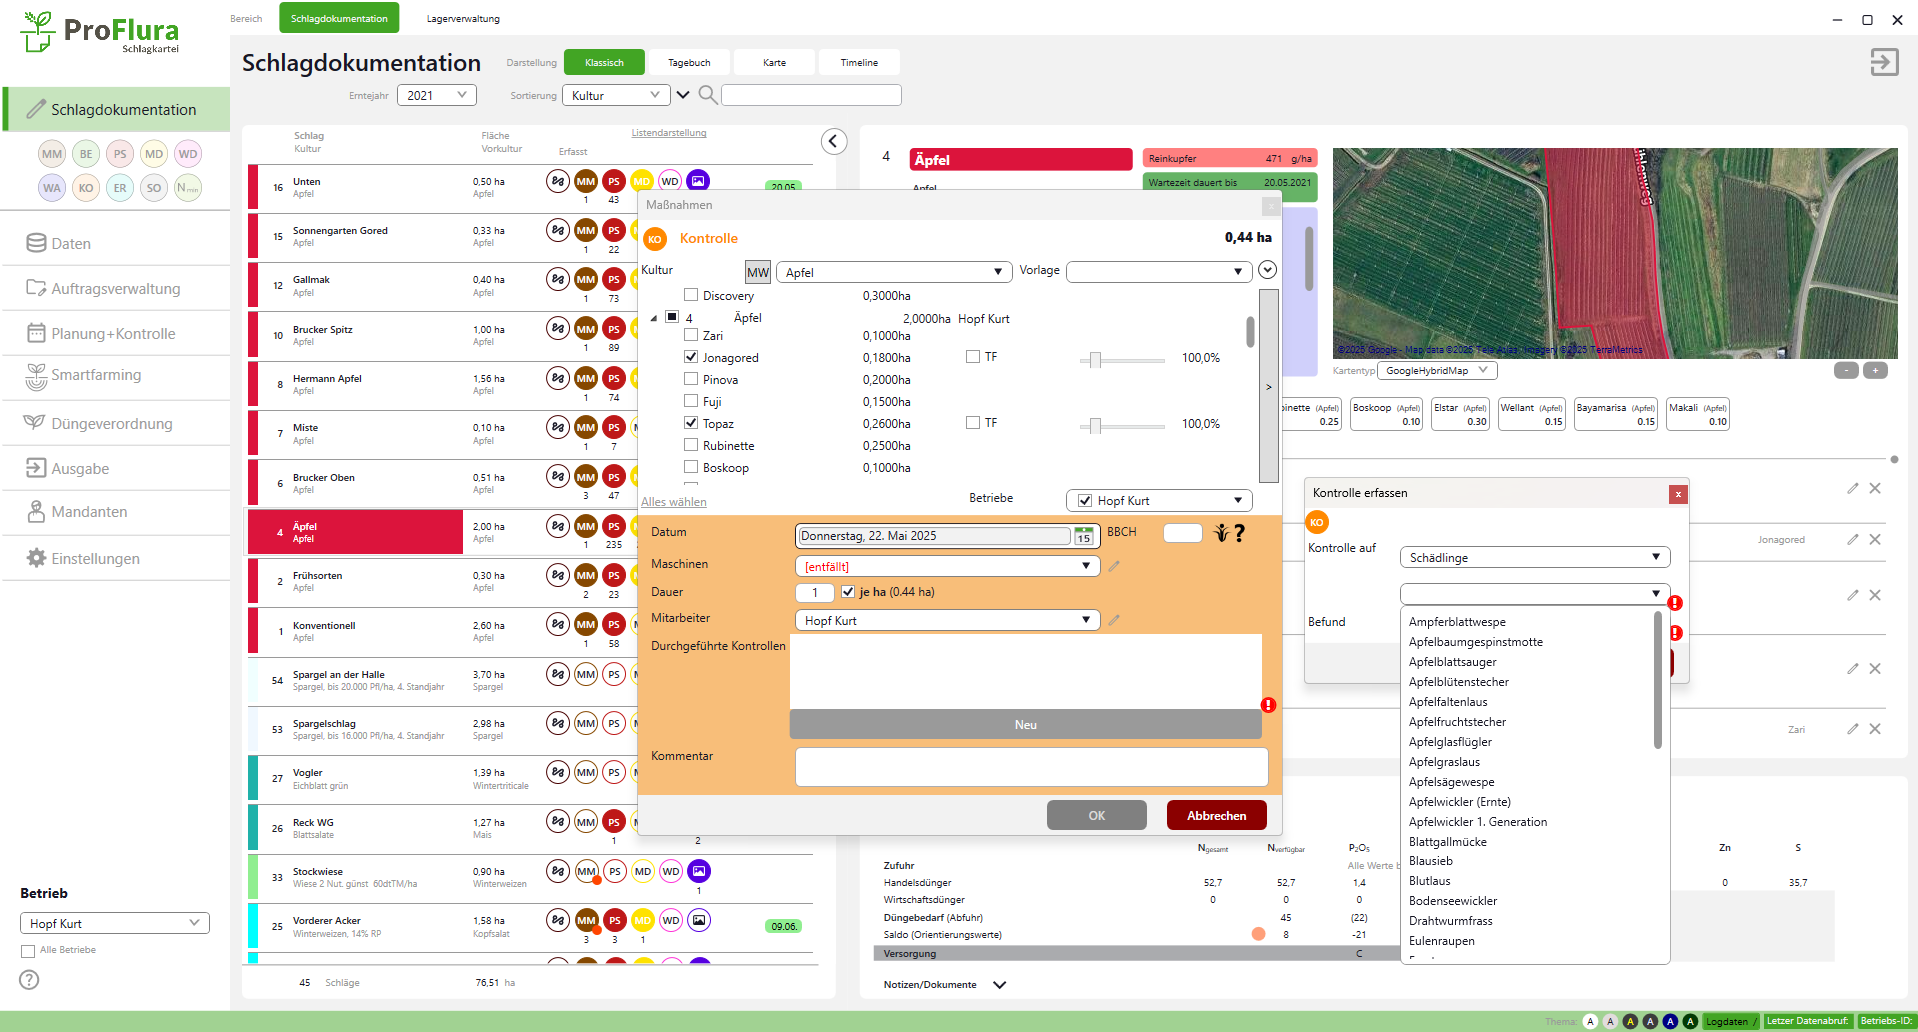The width and height of the screenshot is (1918, 1032).
Task: Click the Jonagored percentage slider
Action: click(1095, 359)
